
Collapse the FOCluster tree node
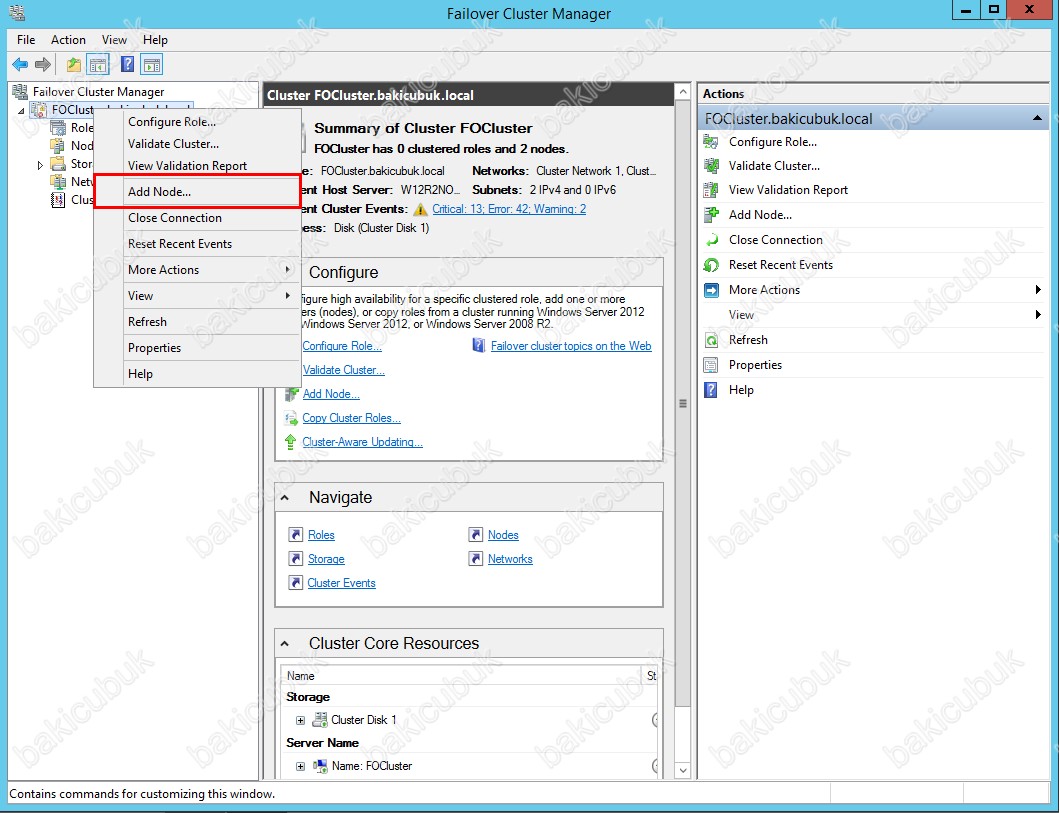point(21,110)
